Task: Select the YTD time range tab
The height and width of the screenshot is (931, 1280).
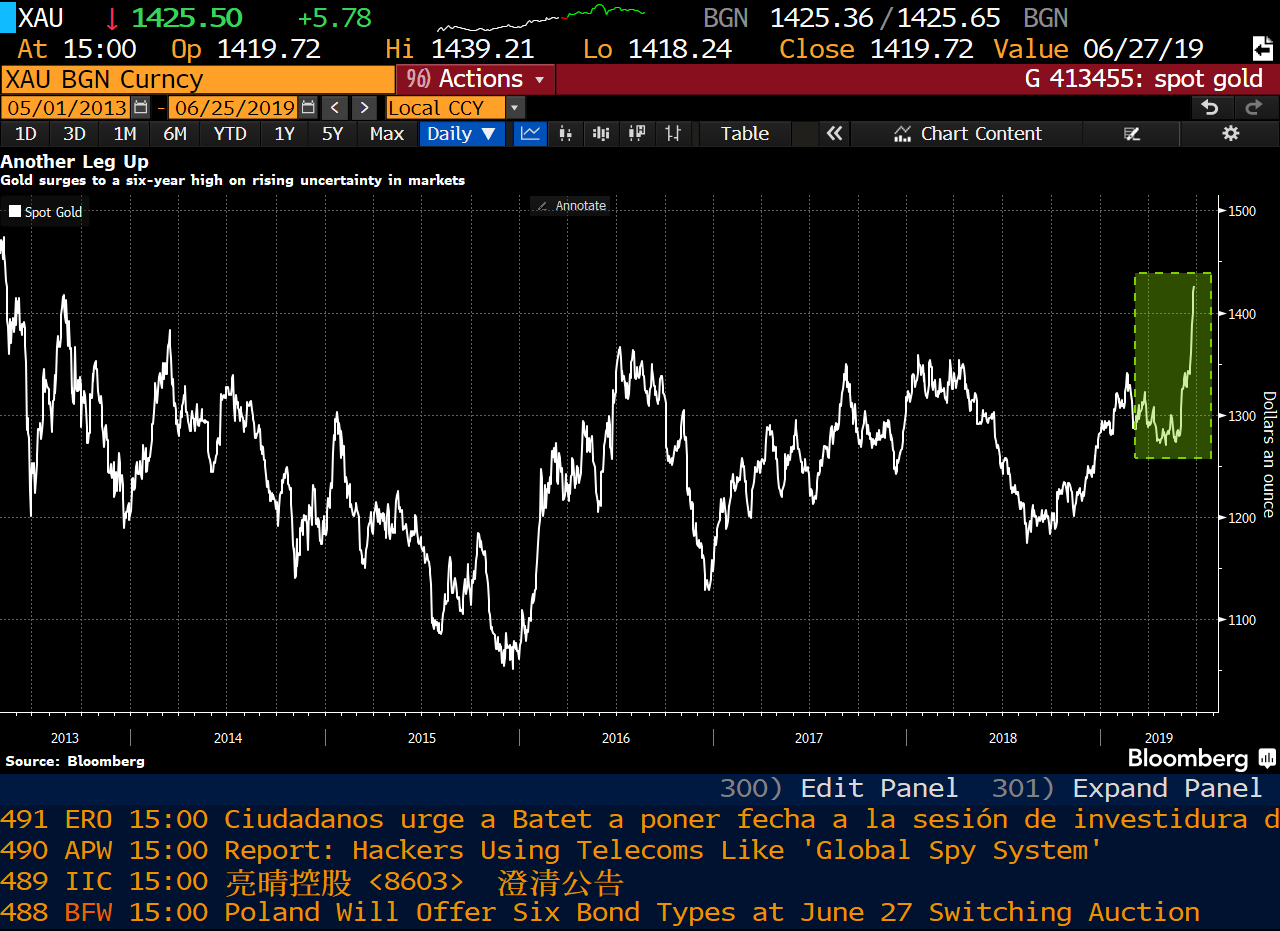Action: tap(230, 134)
